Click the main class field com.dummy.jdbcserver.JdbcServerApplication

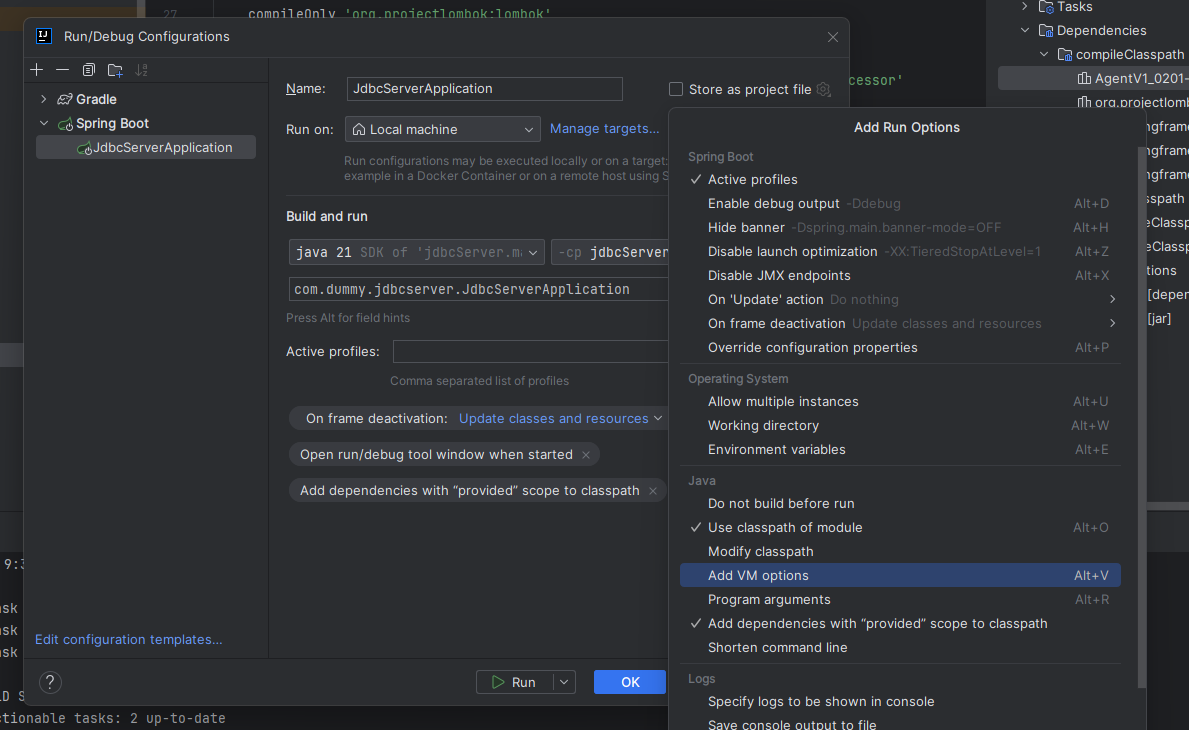click(x=478, y=290)
